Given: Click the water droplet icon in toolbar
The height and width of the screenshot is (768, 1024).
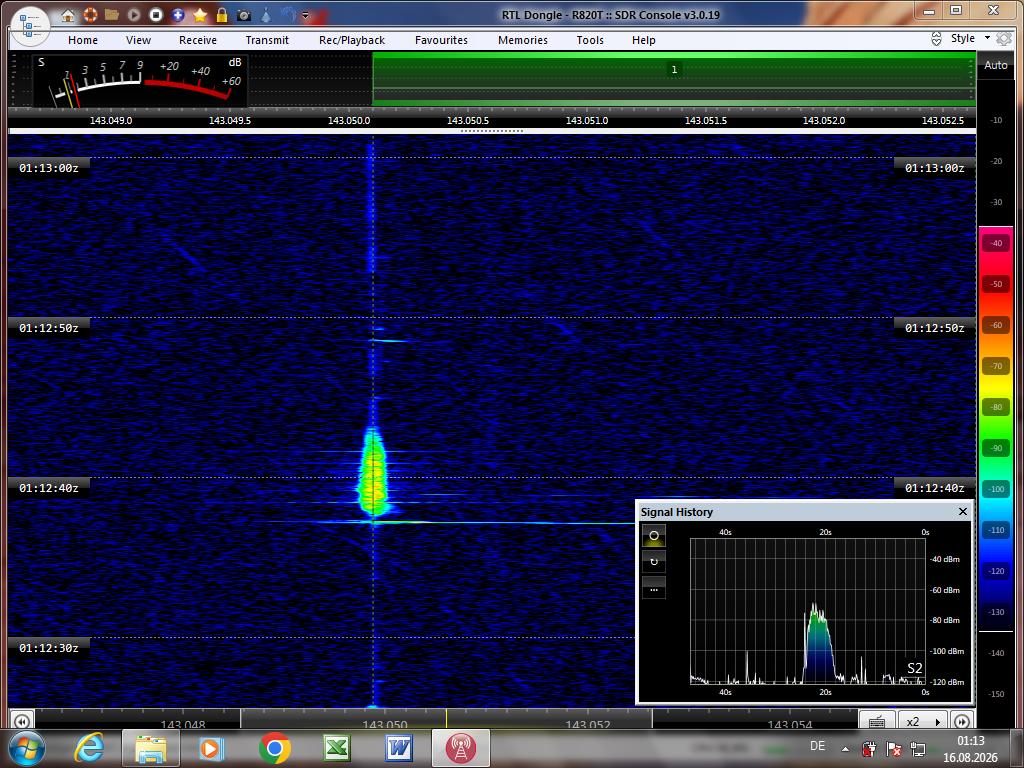Looking at the screenshot, I should (x=266, y=14).
